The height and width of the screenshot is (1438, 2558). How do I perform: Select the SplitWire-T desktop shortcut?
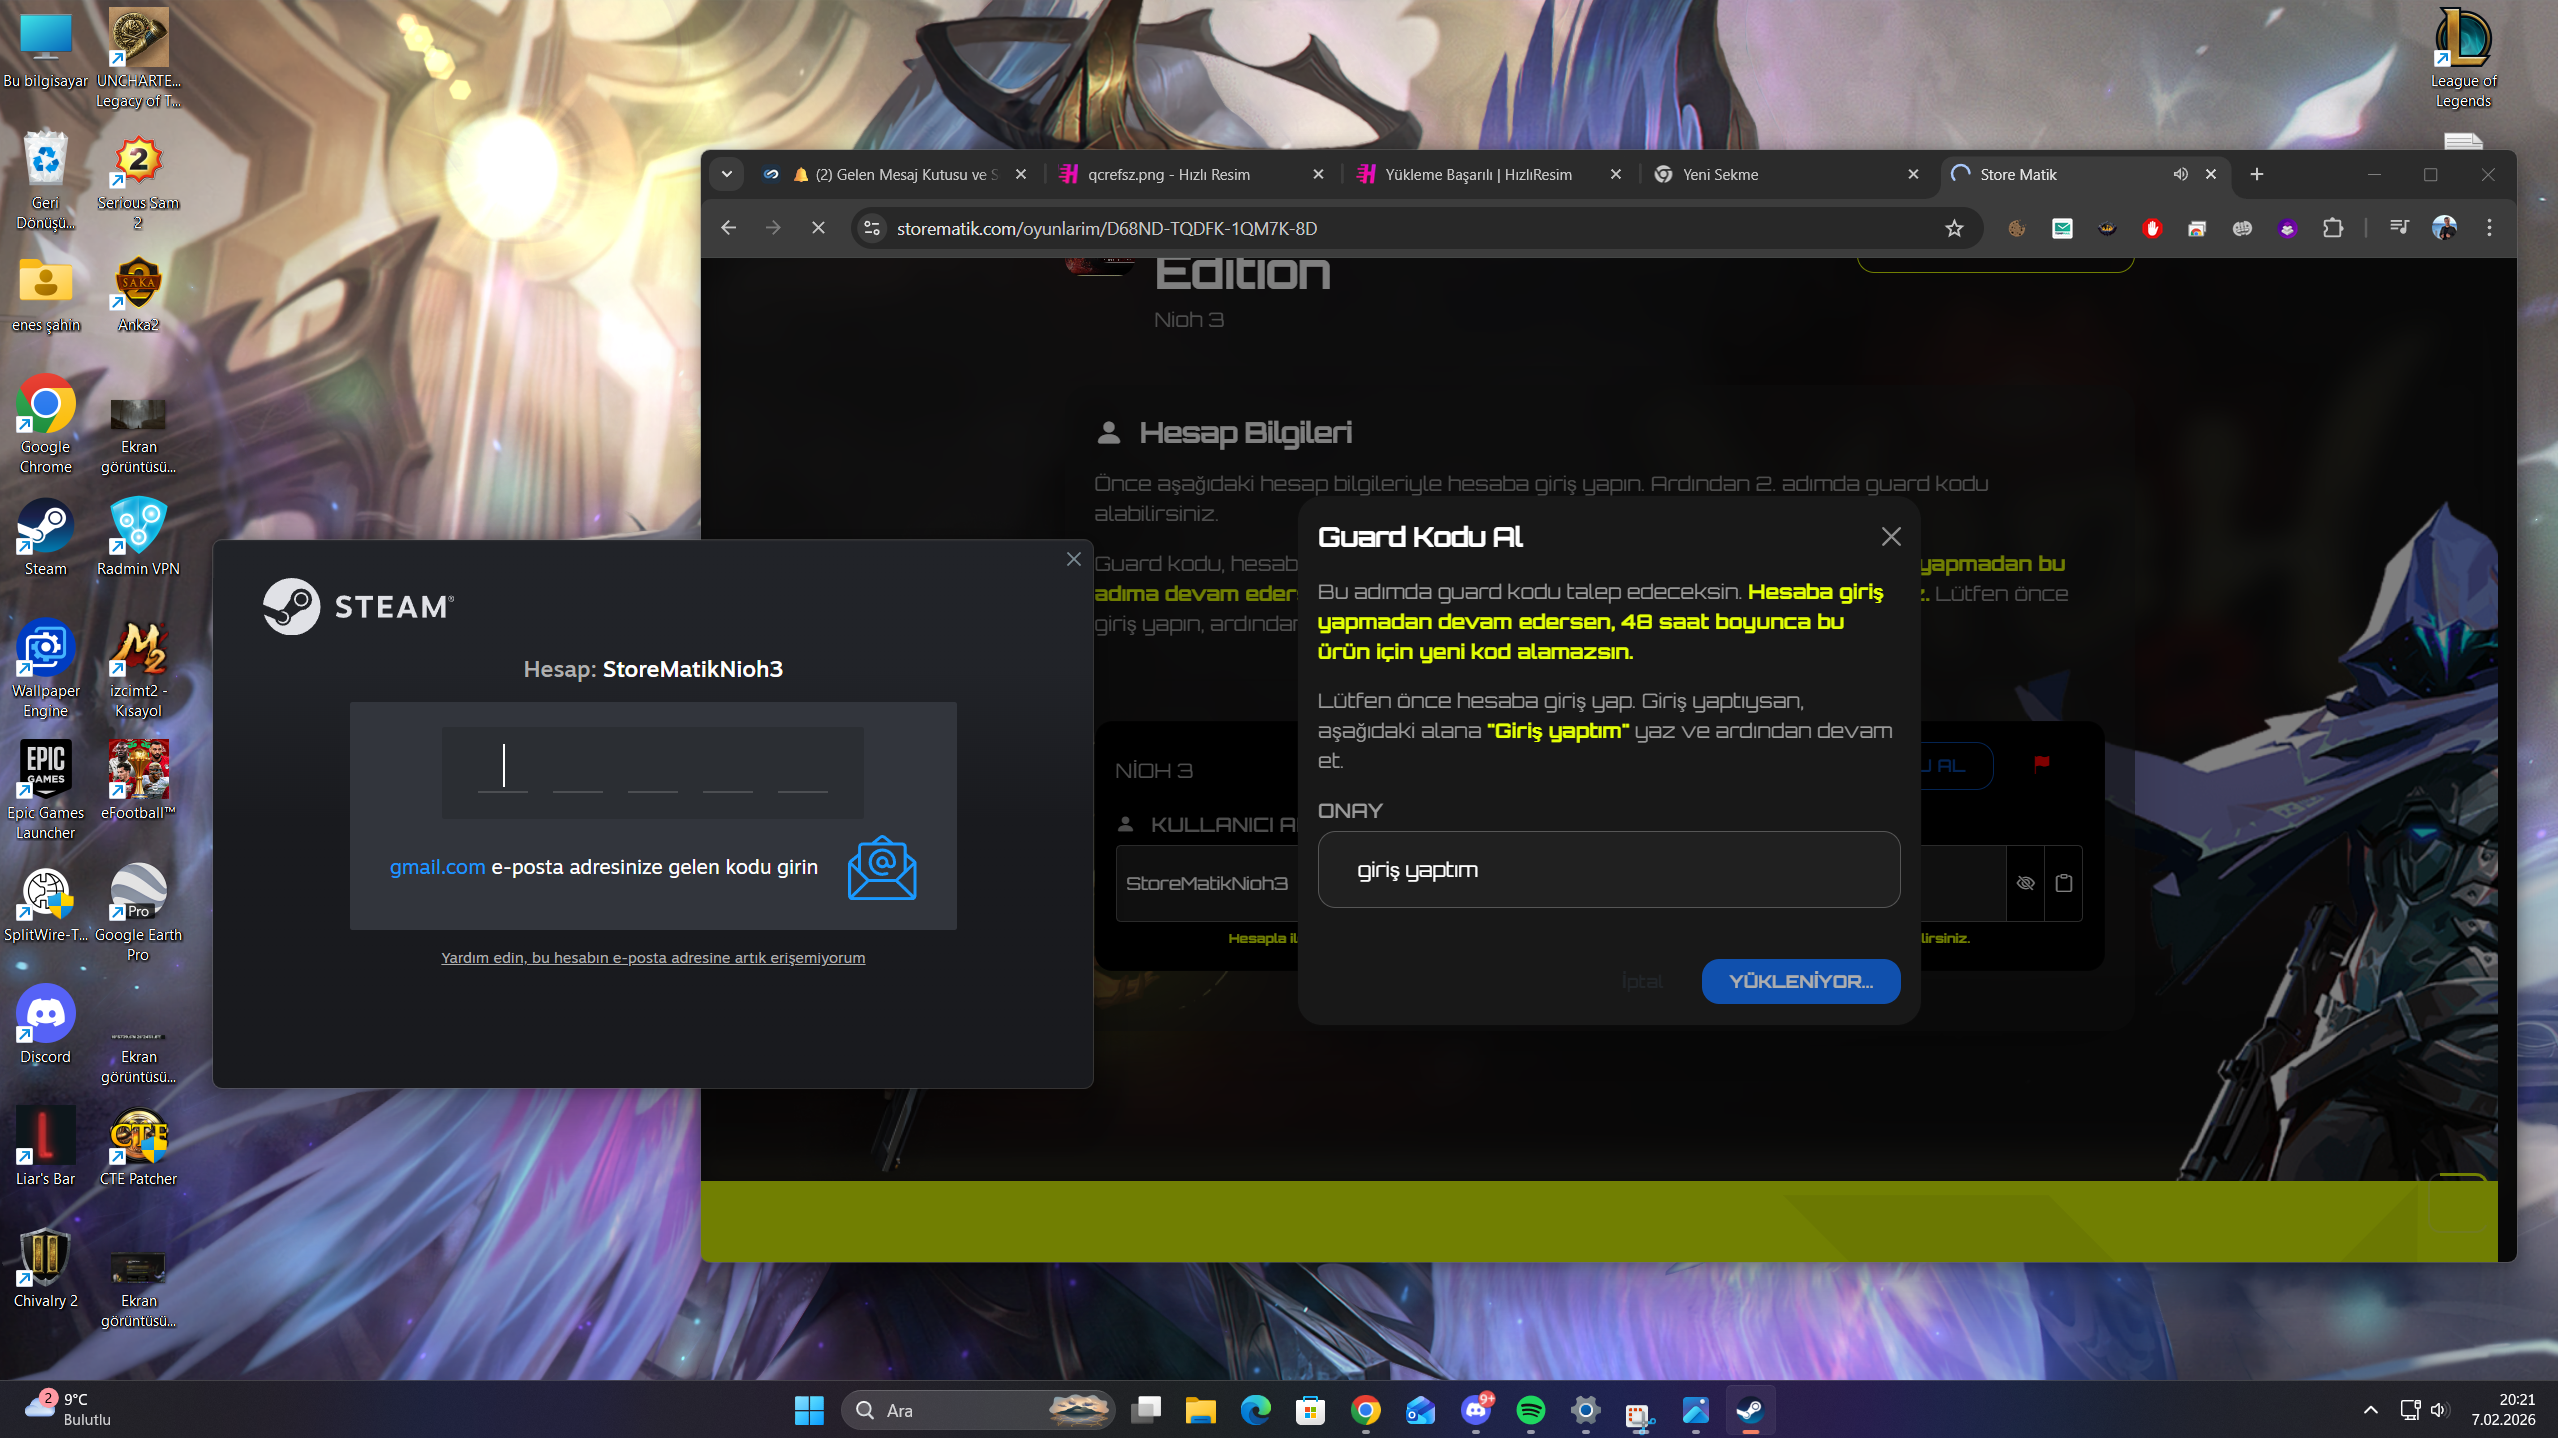pos(45,904)
